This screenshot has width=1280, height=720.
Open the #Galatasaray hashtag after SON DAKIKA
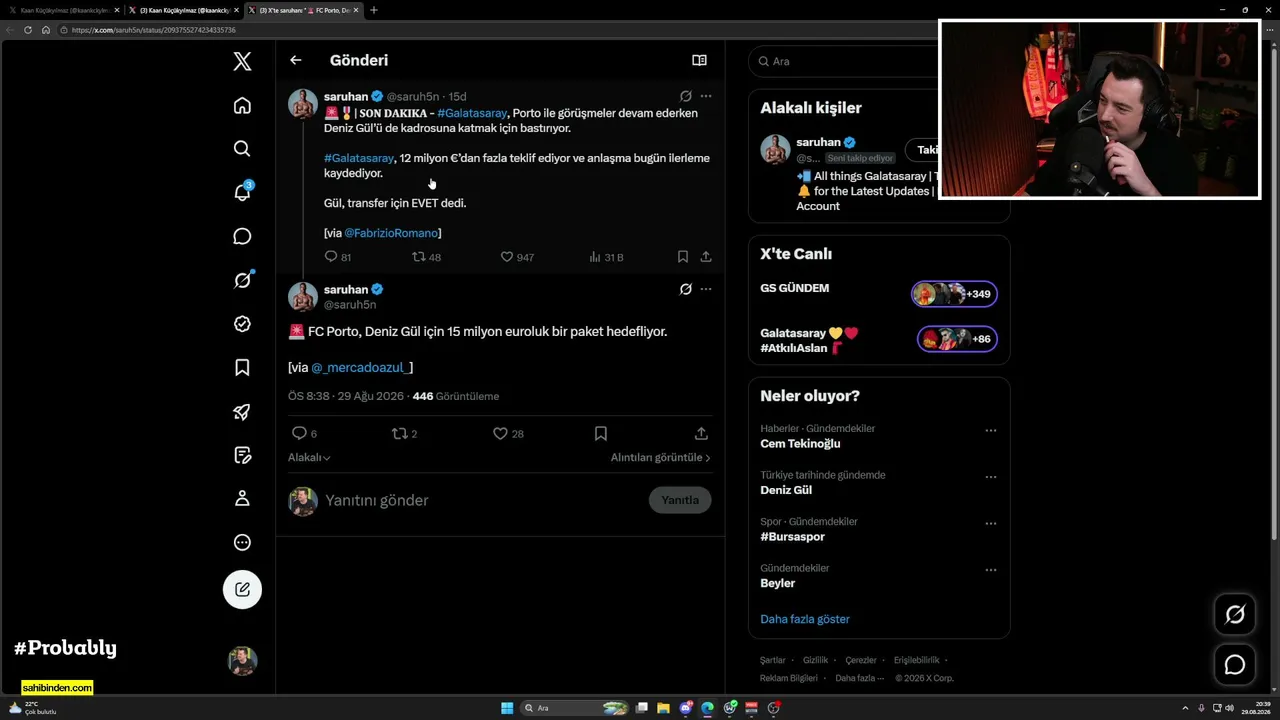point(472,113)
